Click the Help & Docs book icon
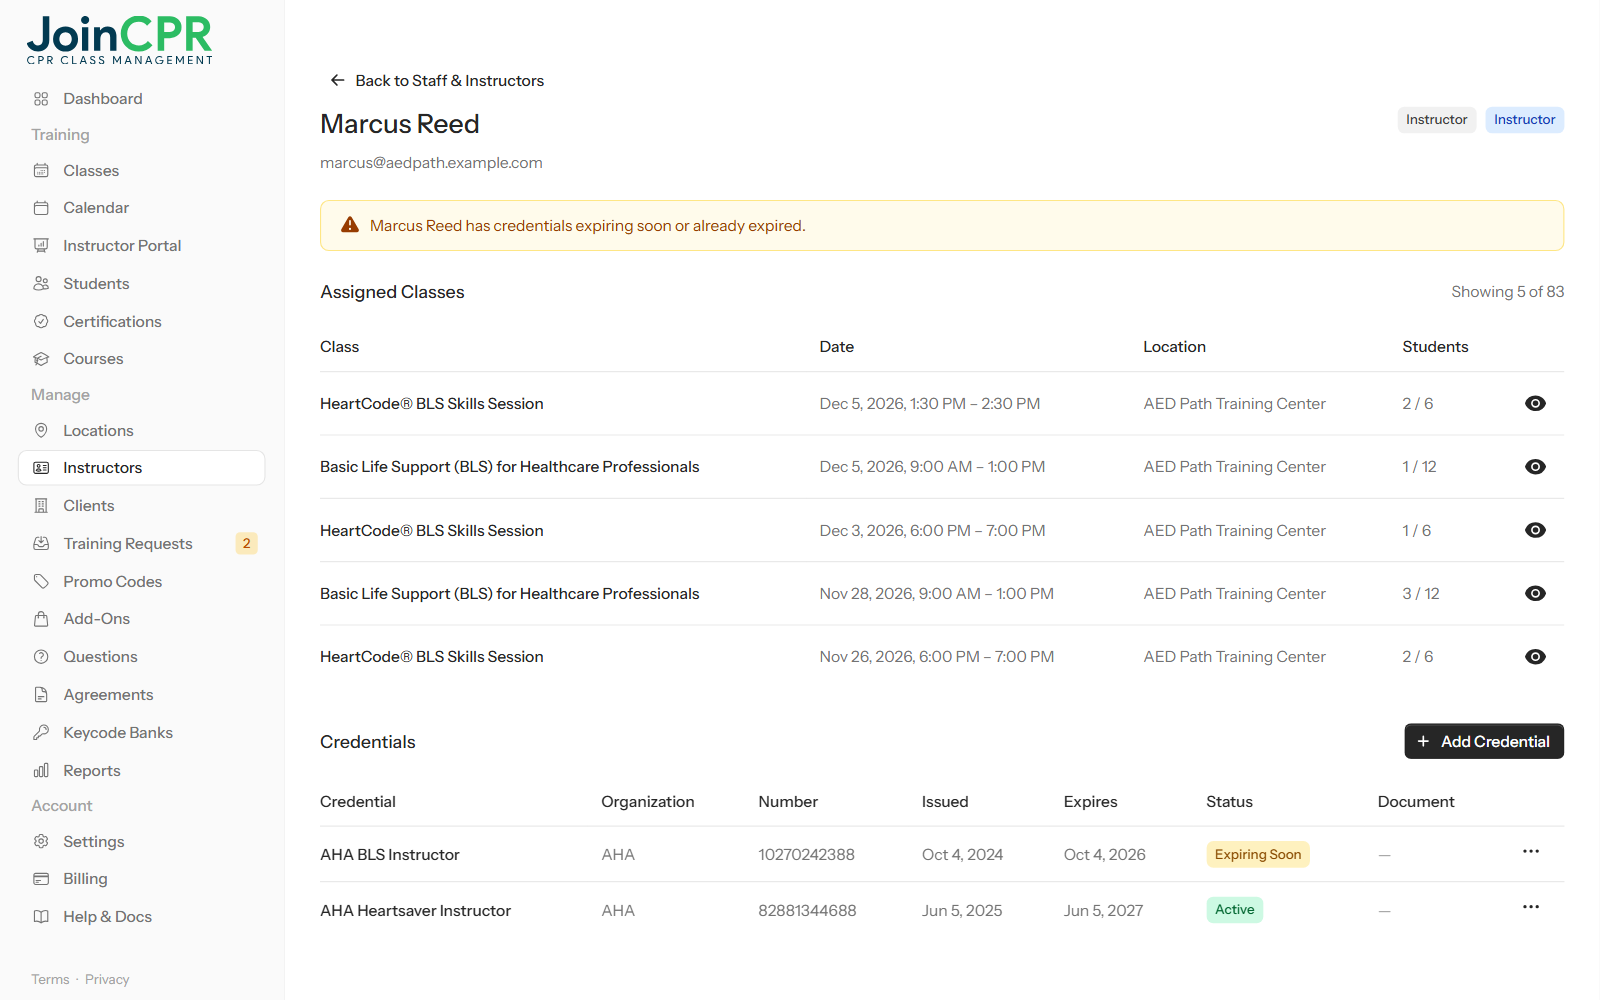 [41, 917]
